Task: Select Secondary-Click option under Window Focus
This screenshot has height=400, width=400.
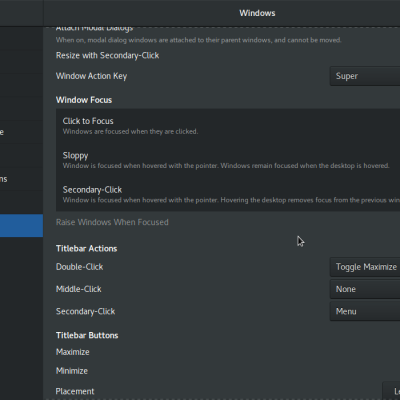Action: [228, 194]
